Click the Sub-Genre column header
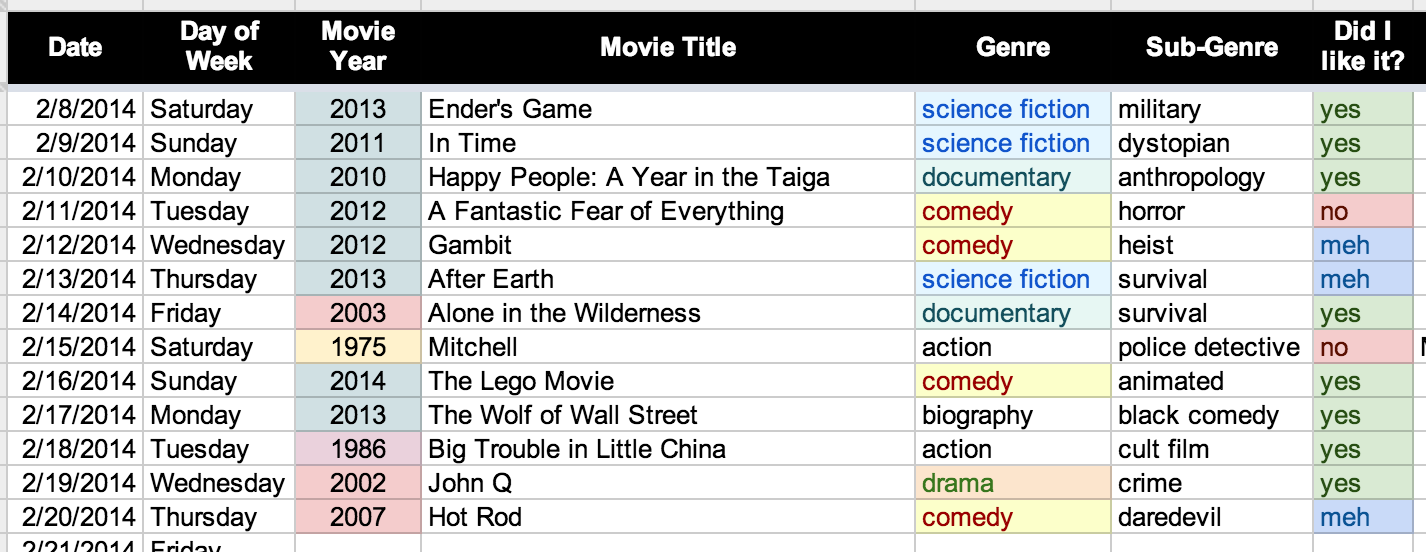Viewport: 1426px width, 552px height. coord(1210,47)
